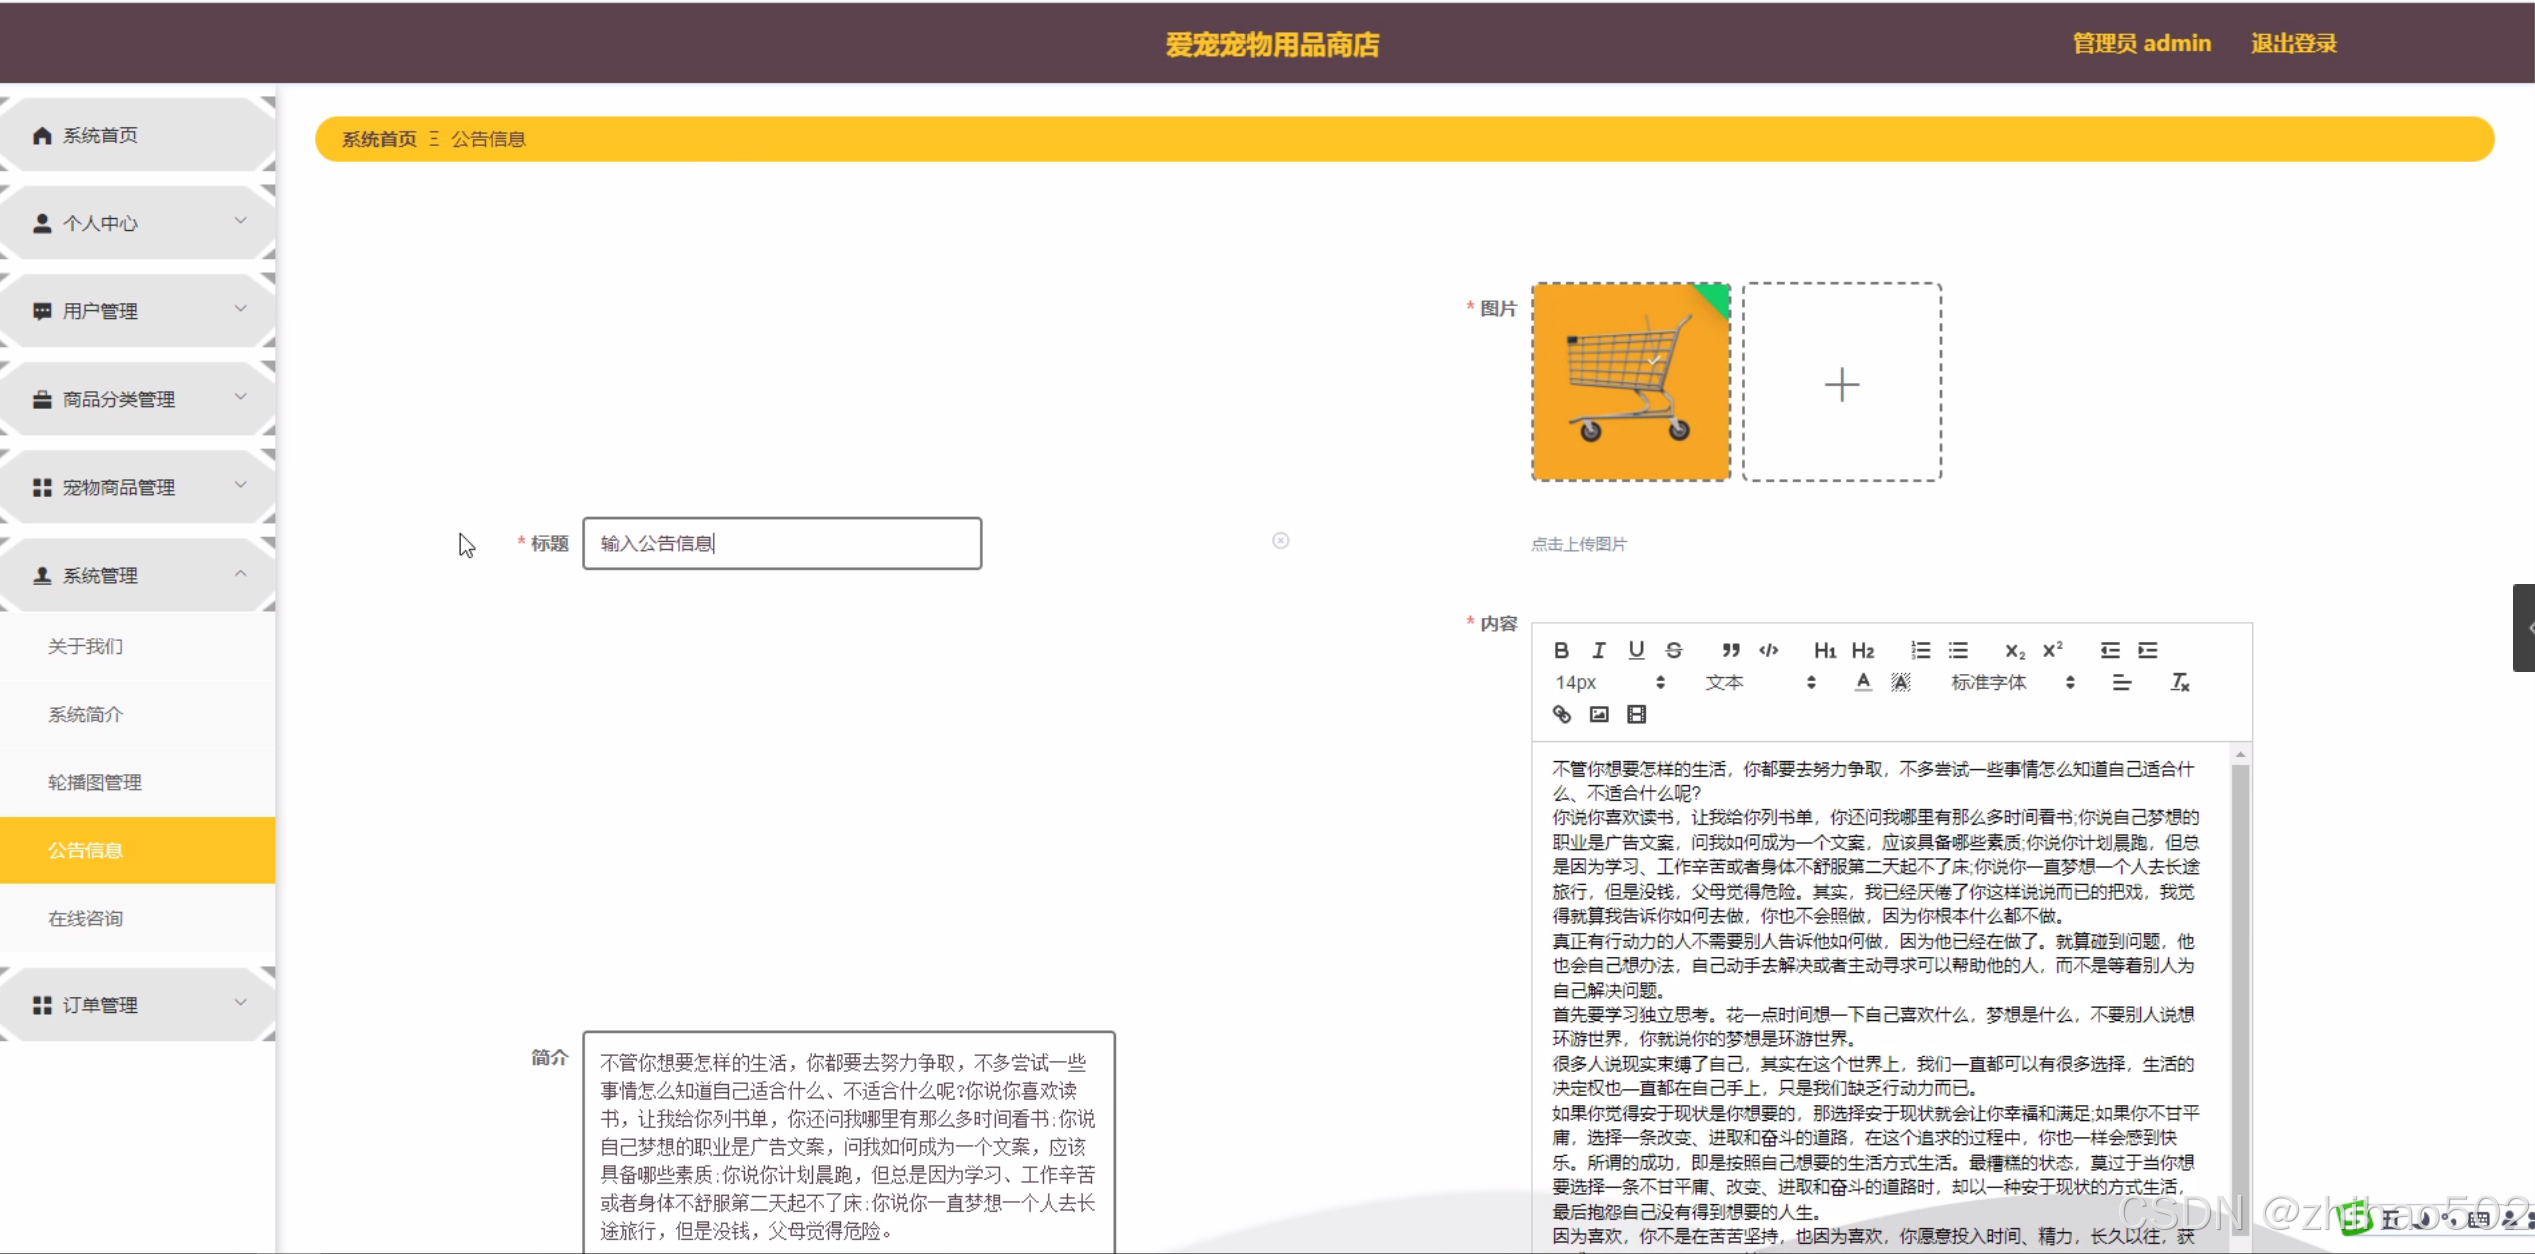Expand the 个人中心 sidebar menu
Image resolution: width=2535 pixels, height=1254 pixels.
tap(138, 223)
